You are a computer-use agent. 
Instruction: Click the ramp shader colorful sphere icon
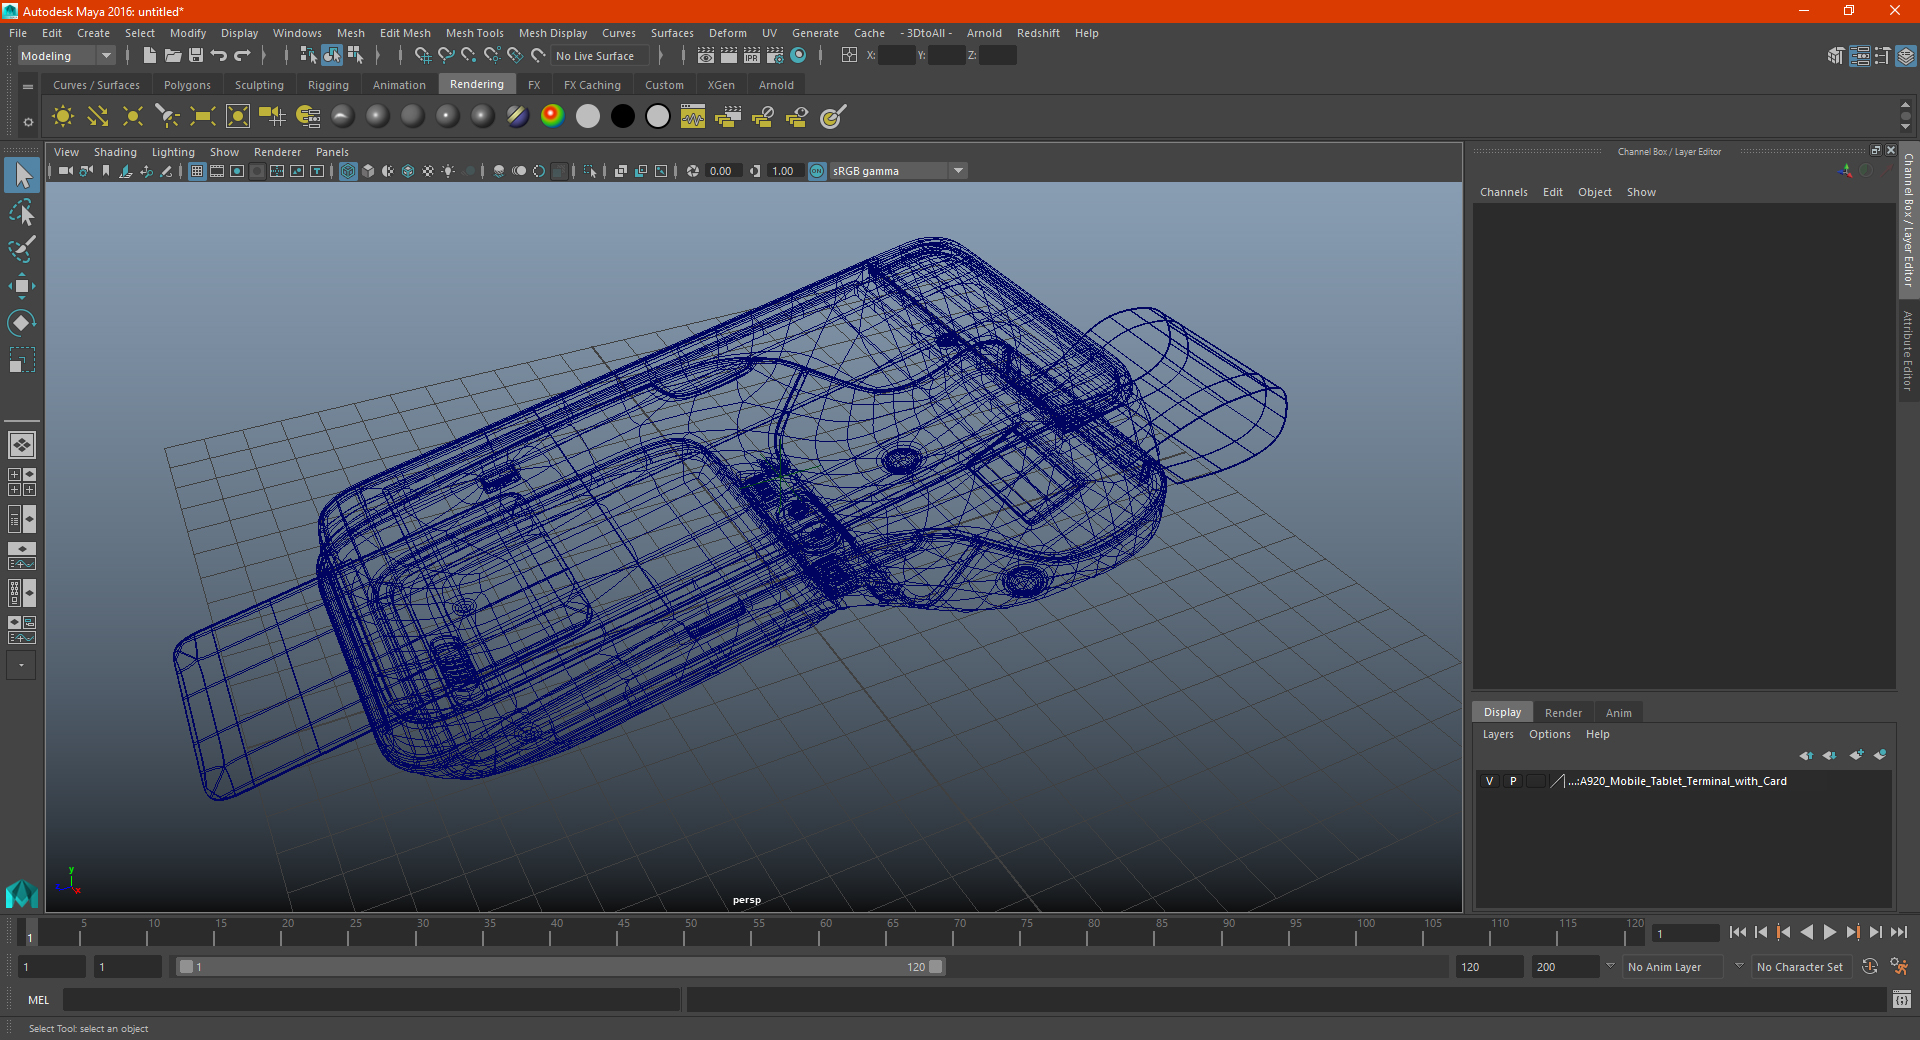pyautogui.click(x=552, y=116)
